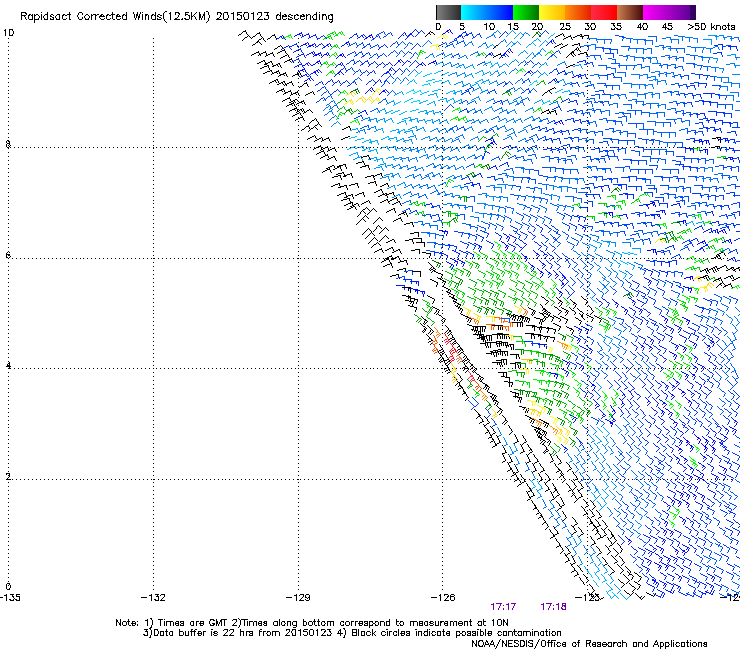Click the '-126' longitude axis label
The height and width of the screenshot is (650, 740).
[443, 598]
